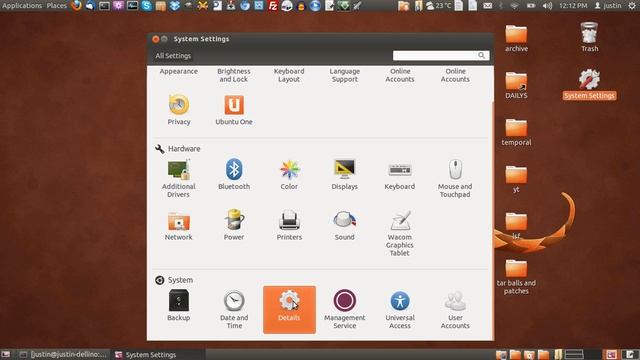
Task: Open Color settings
Action: [x=289, y=174]
